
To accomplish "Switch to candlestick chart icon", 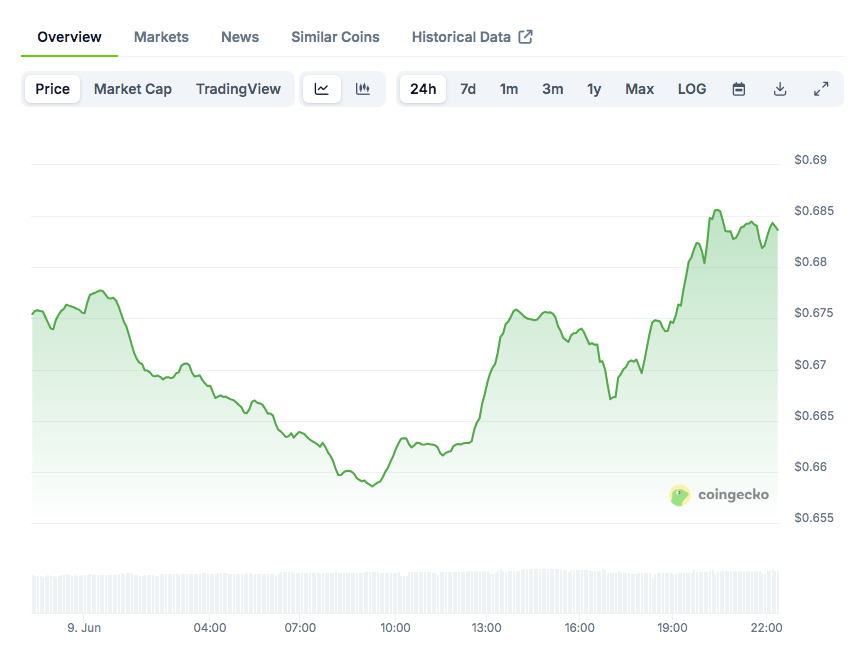I will pyautogui.click(x=363, y=89).
